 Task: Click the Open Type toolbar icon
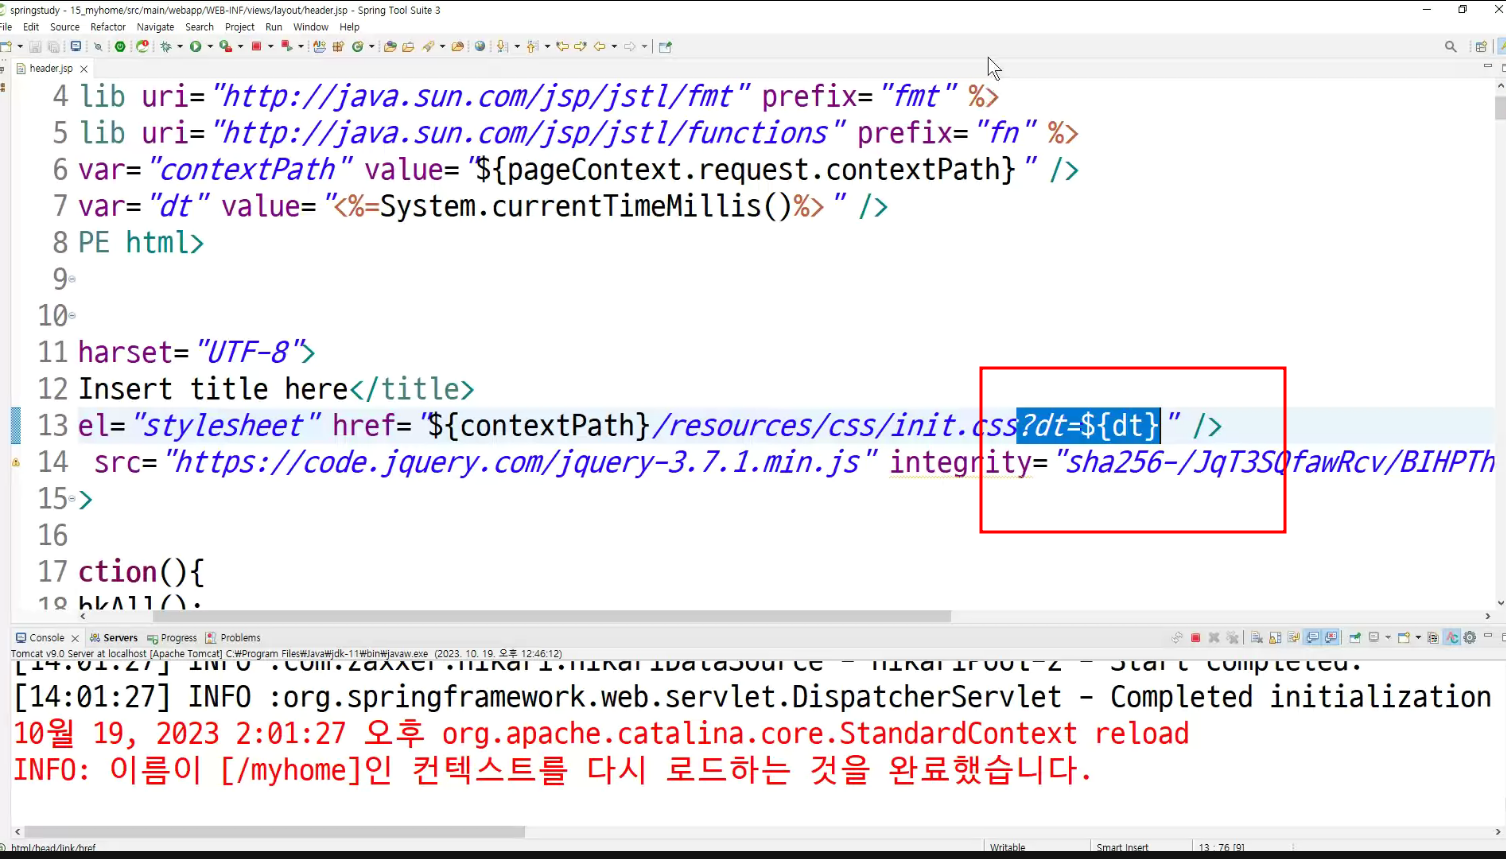tap(389, 46)
